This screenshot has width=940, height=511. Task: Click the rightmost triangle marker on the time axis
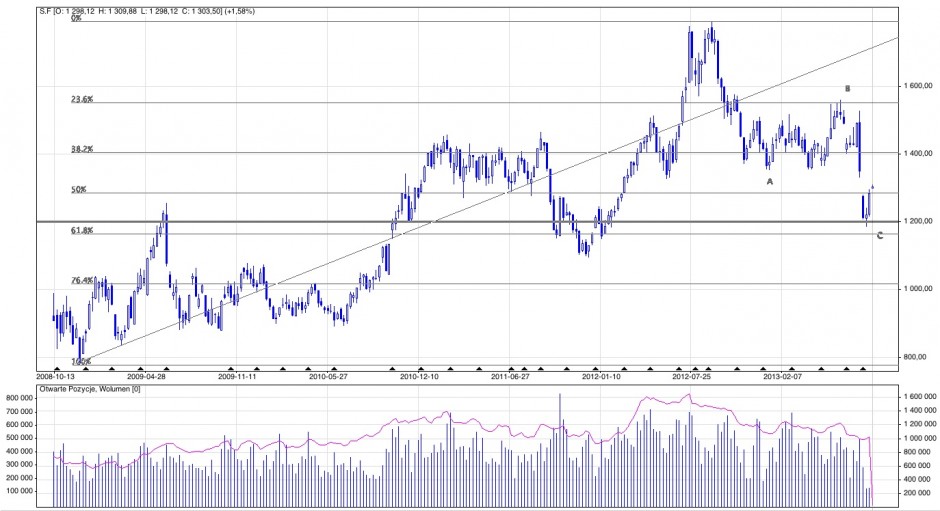coord(862,369)
